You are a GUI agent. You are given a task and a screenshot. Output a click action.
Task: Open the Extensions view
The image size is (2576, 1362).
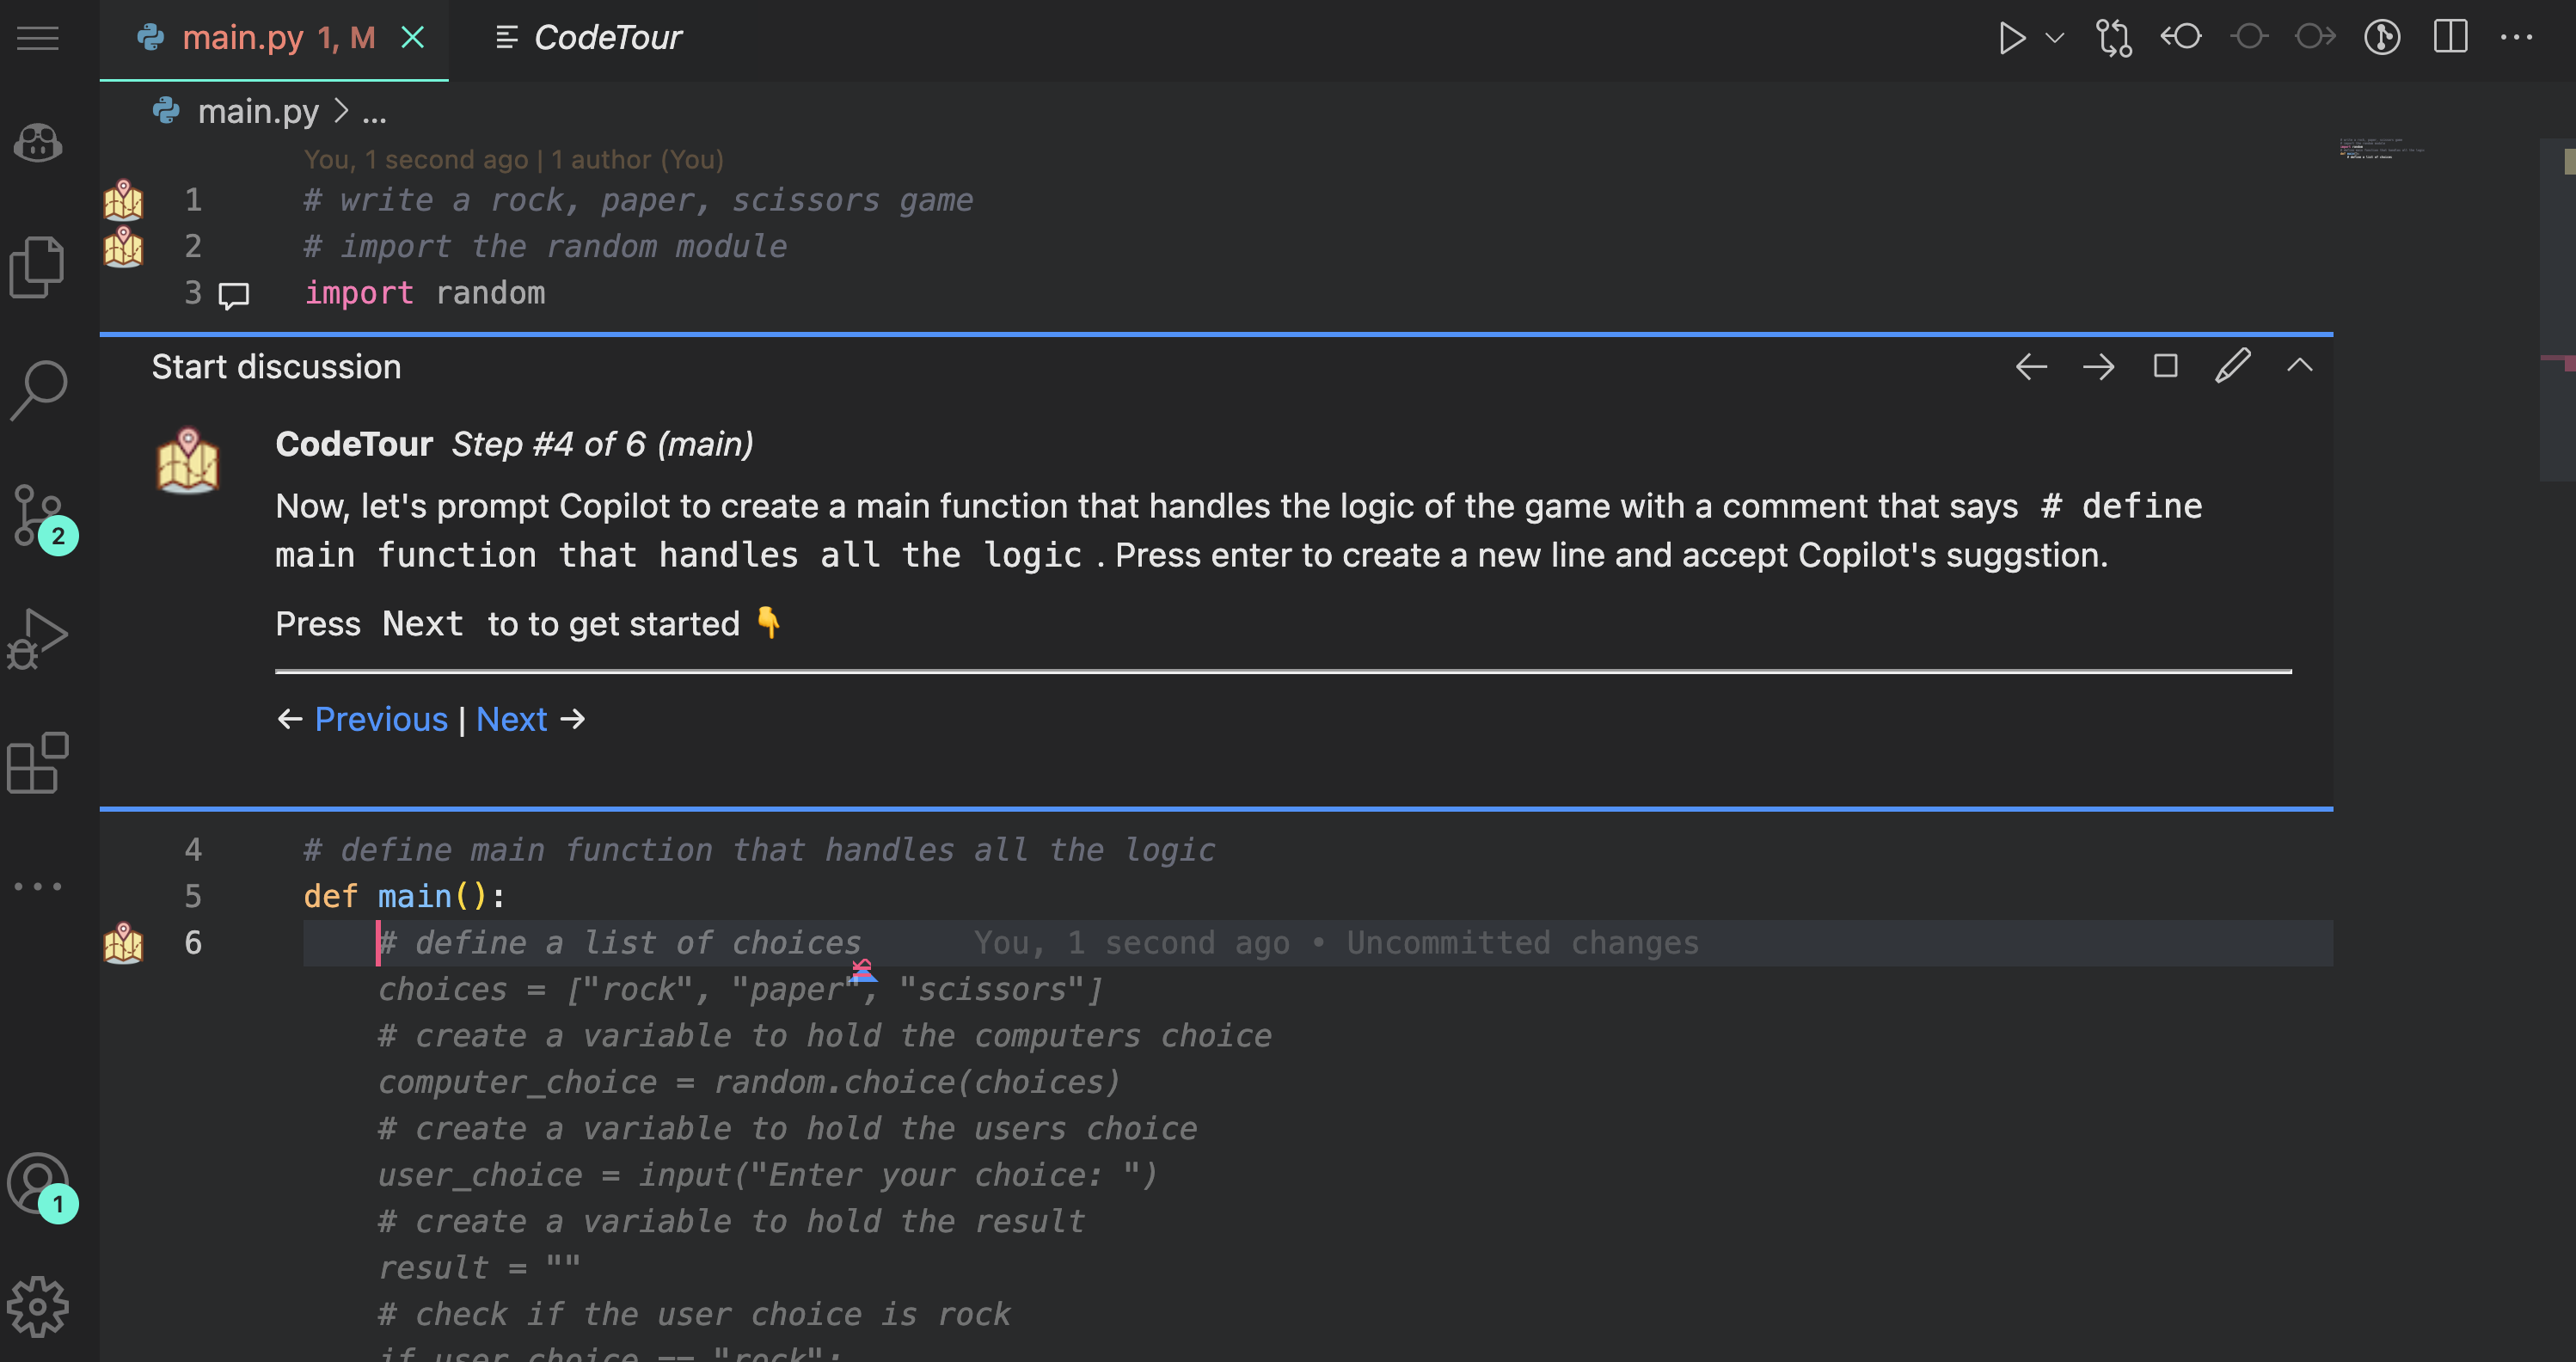[37, 763]
